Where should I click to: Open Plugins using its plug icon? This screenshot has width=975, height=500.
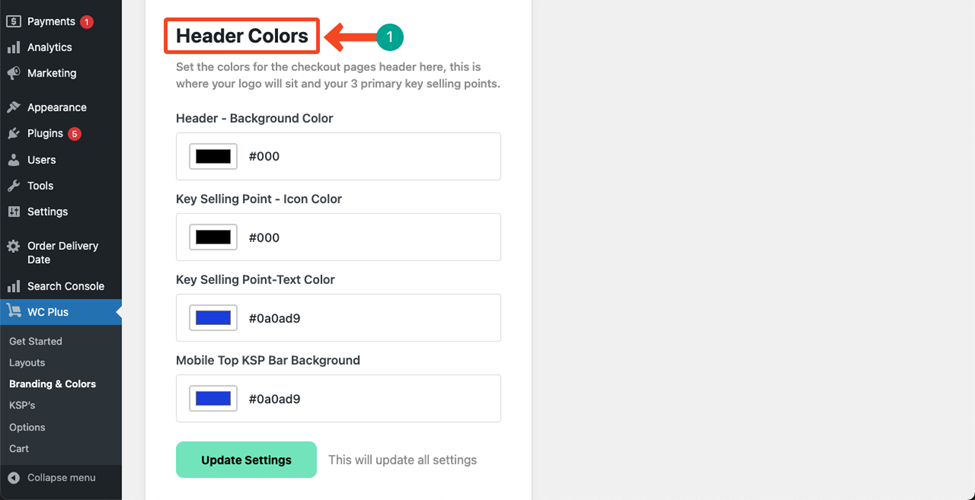pyautogui.click(x=13, y=134)
